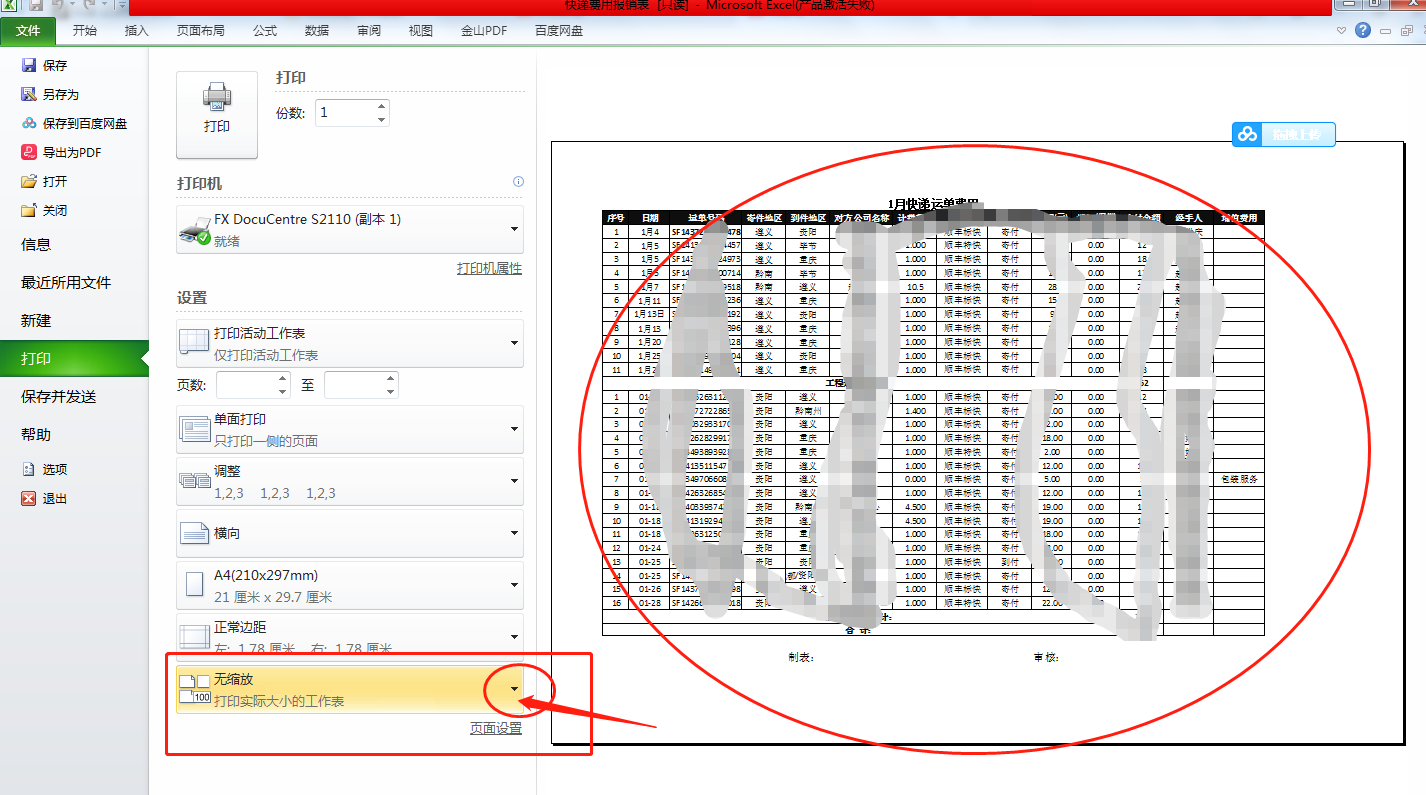Open the 正常边距 margins dropdown

point(350,636)
